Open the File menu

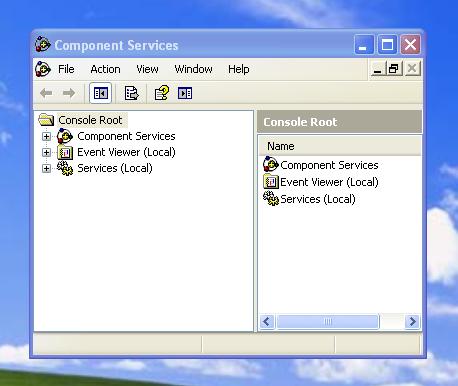[66, 69]
